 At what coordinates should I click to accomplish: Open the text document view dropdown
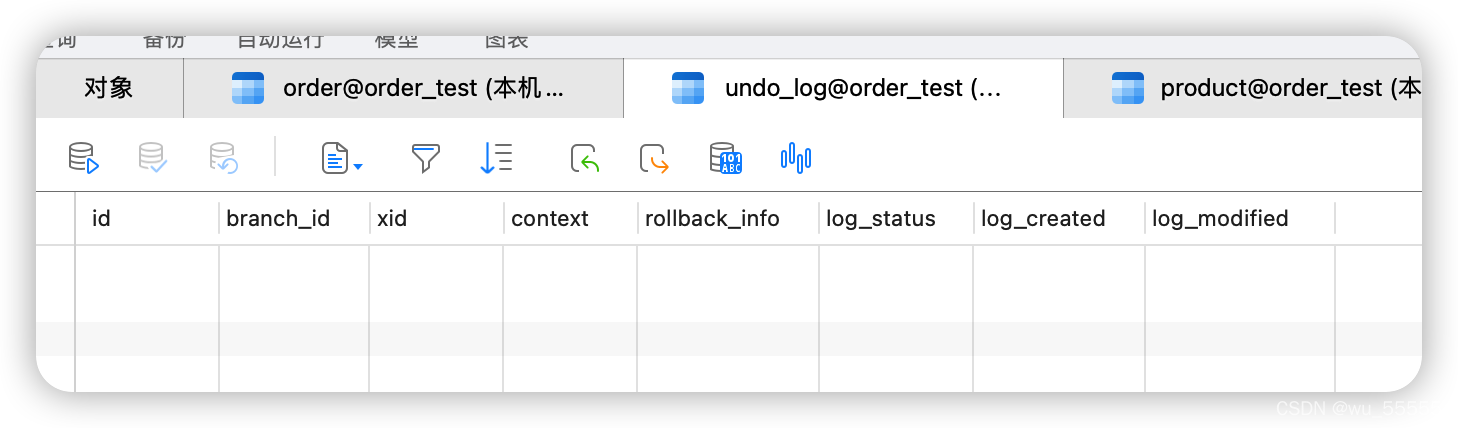pos(341,158)
